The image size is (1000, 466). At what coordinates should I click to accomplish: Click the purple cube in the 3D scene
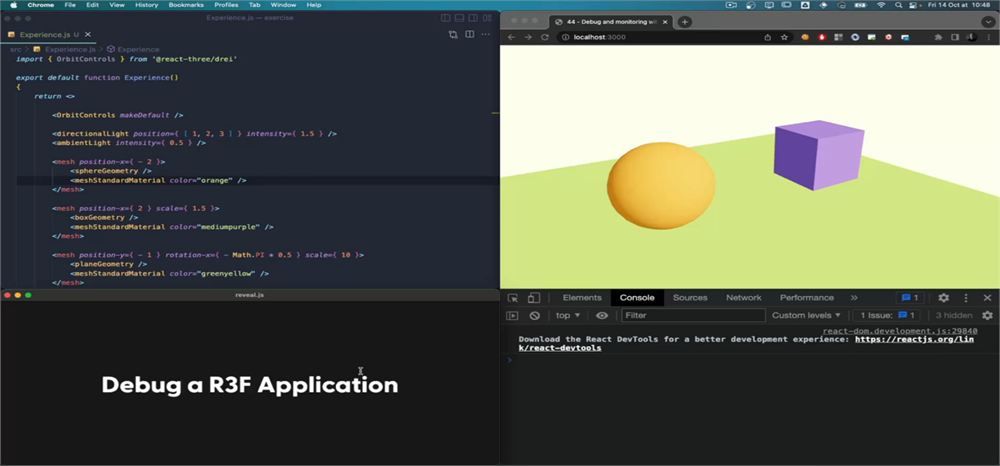(x=818, y=155)
